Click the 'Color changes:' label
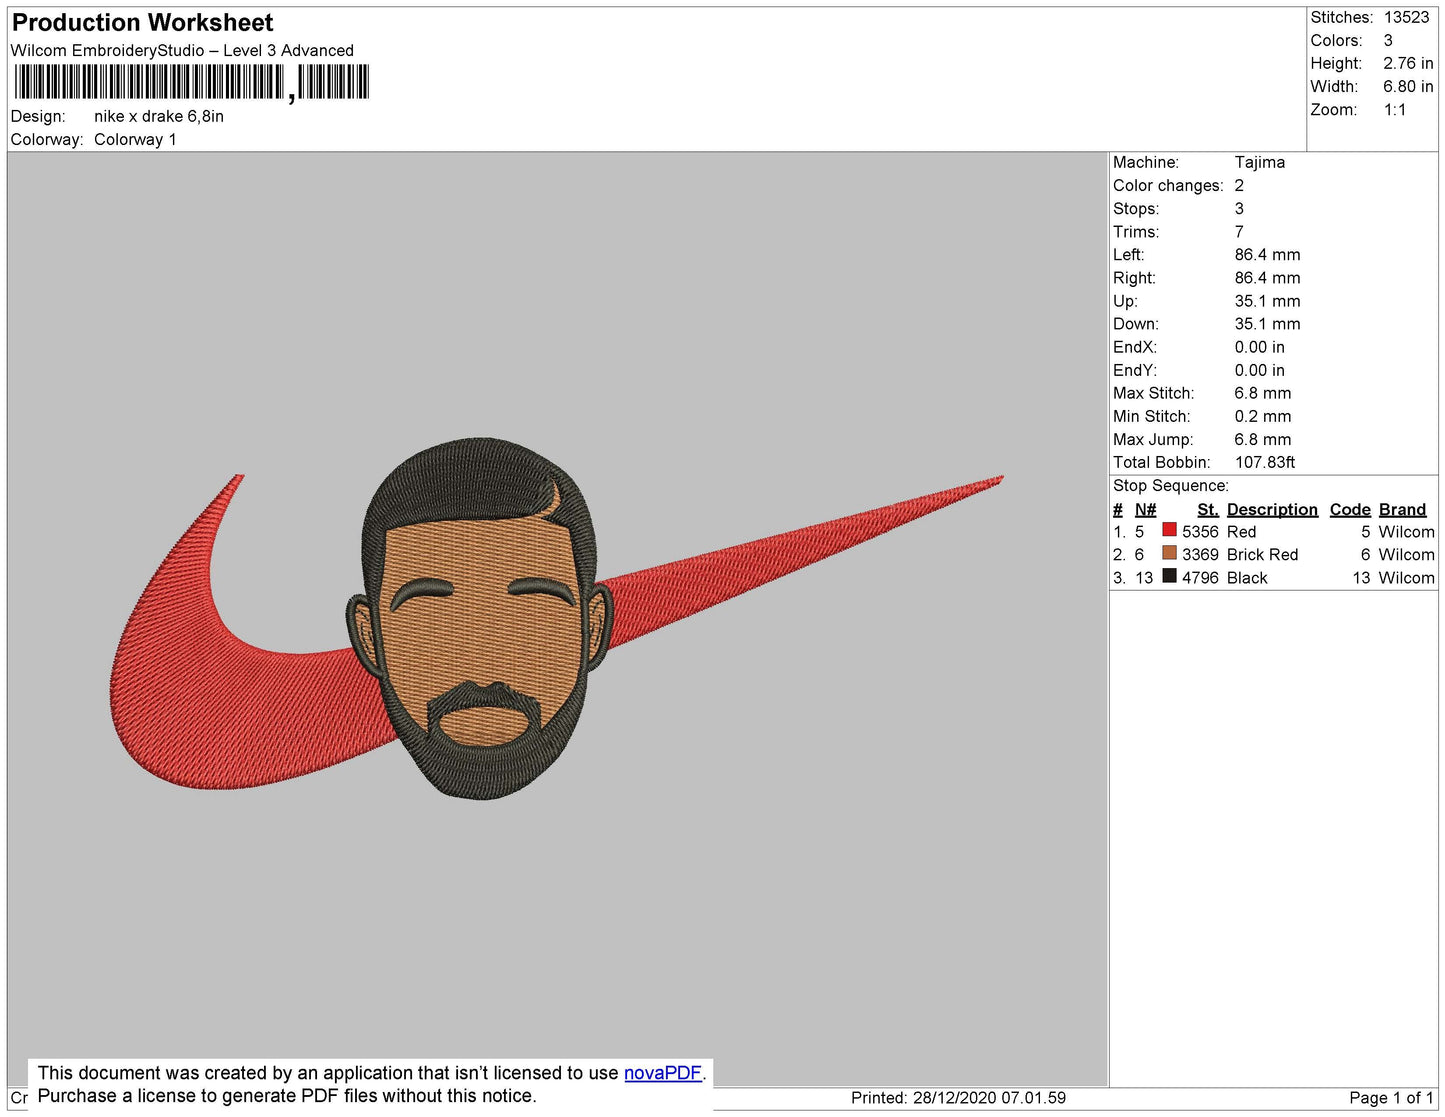 pyautogui.click(x=1168, y=186)
